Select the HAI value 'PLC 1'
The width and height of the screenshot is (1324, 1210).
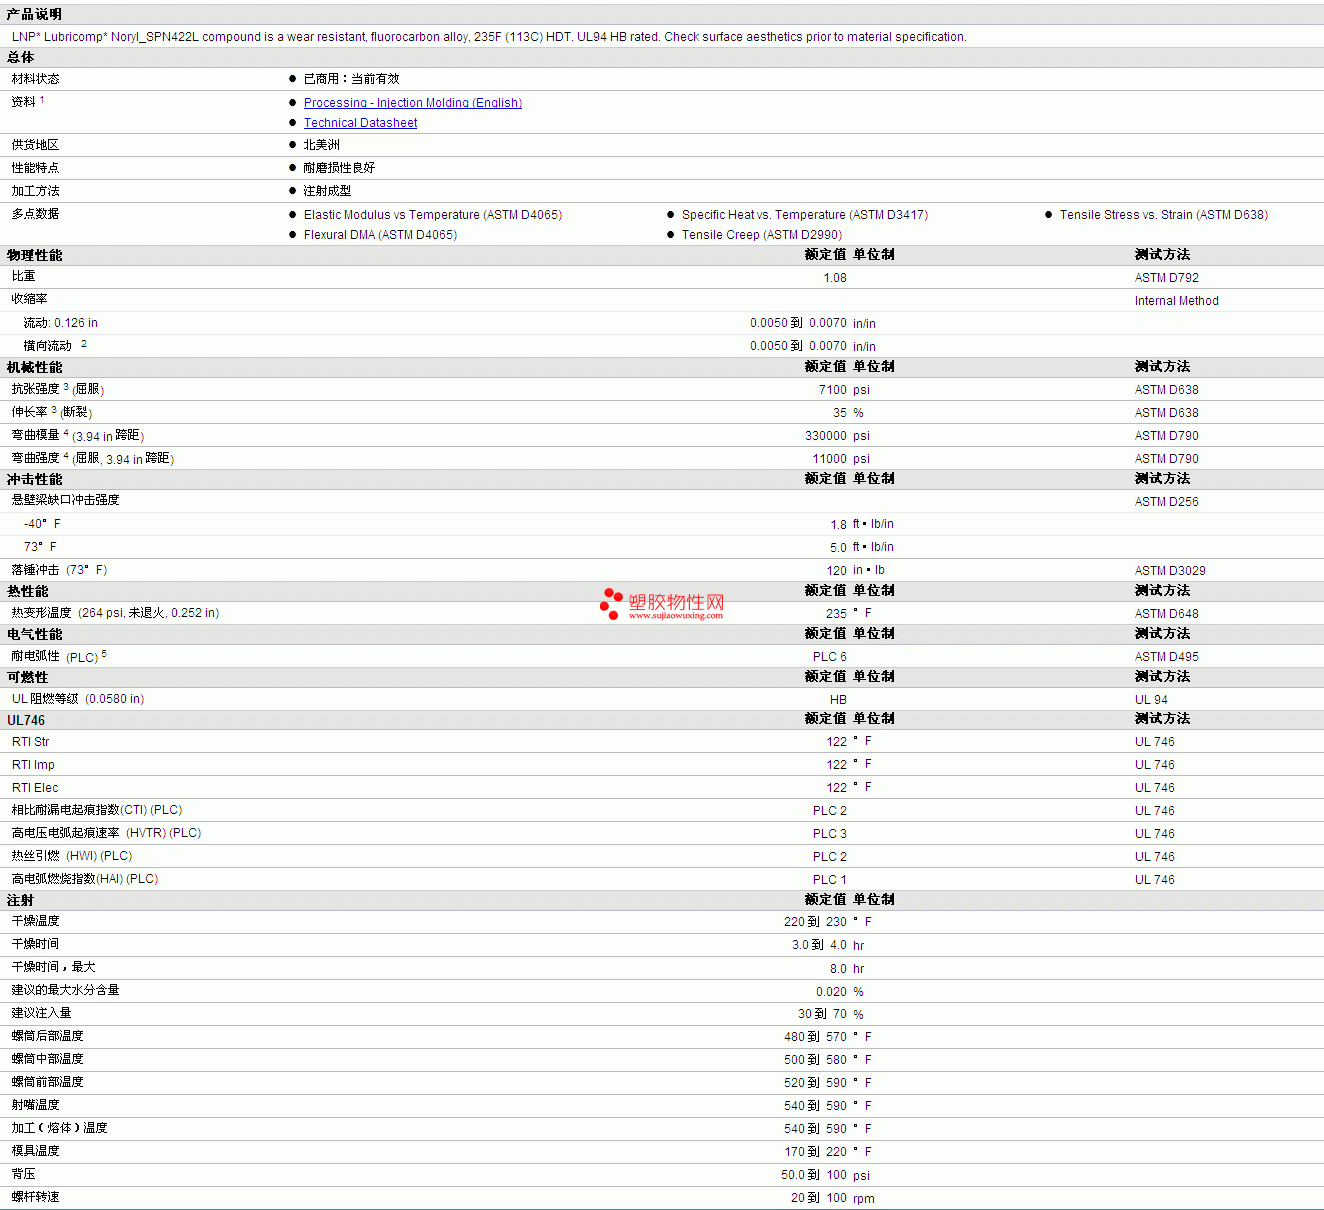click(x=830, y=880)
